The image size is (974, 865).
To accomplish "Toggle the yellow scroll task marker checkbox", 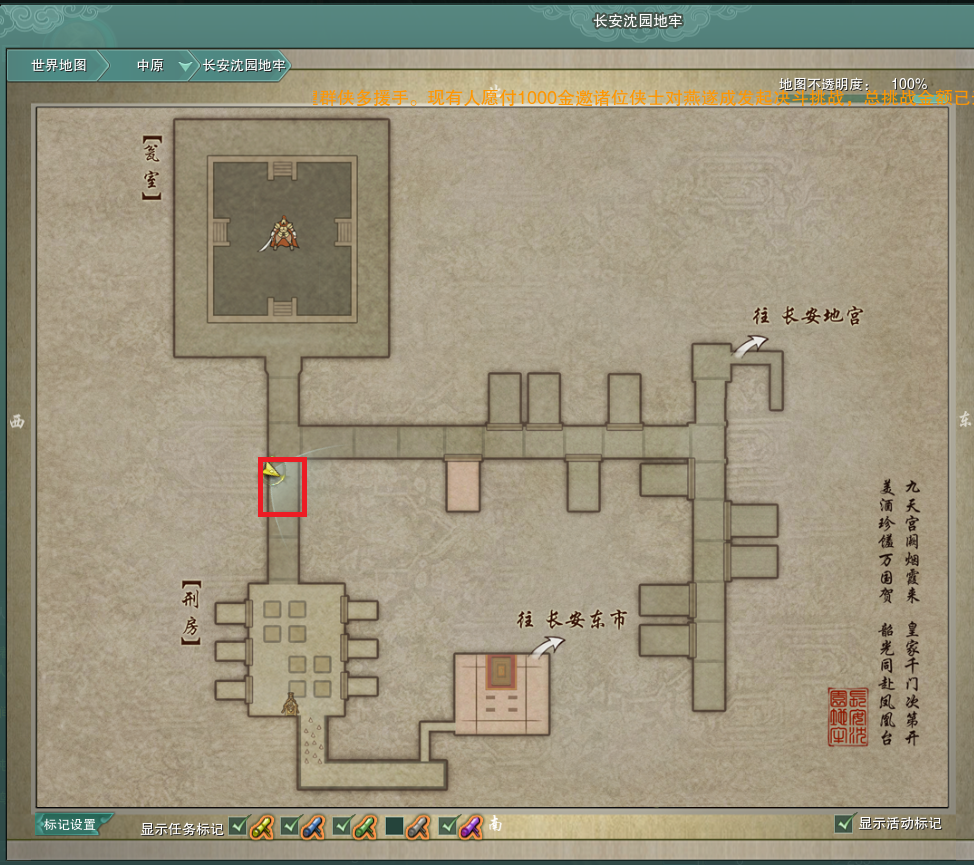I will pos(238,826).
